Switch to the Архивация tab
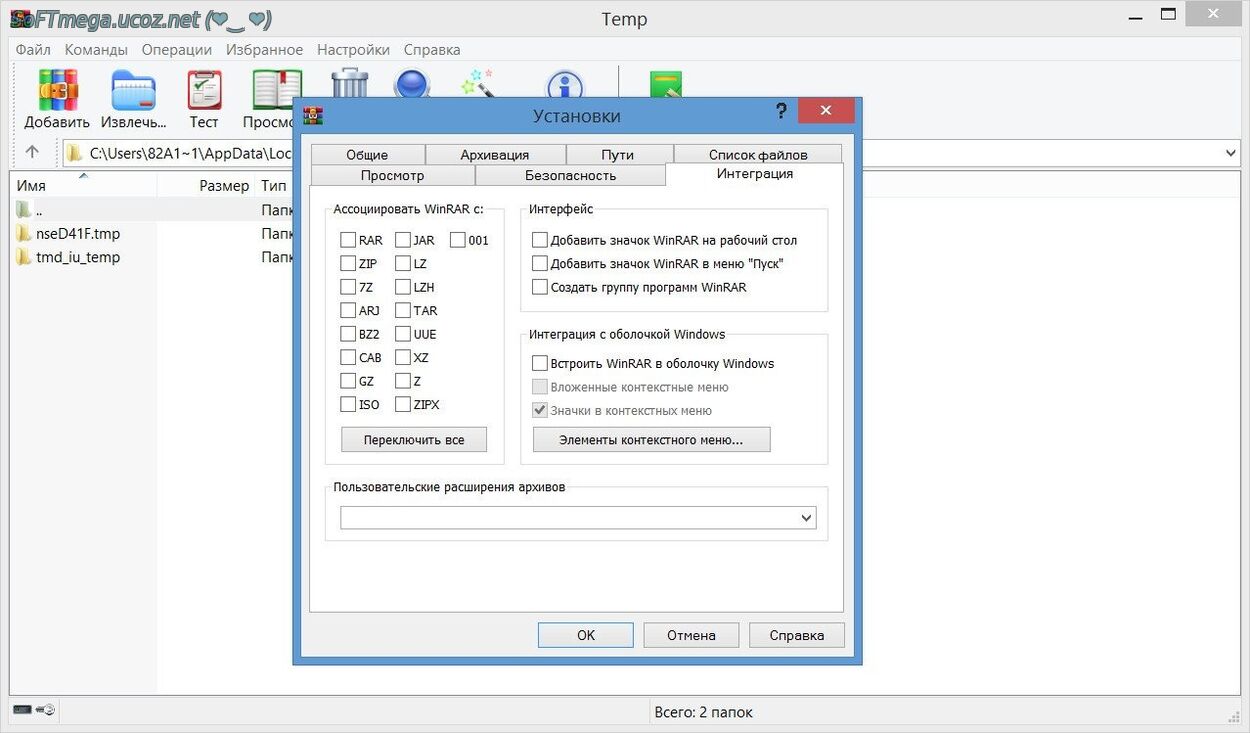 (x=494, y=155)
